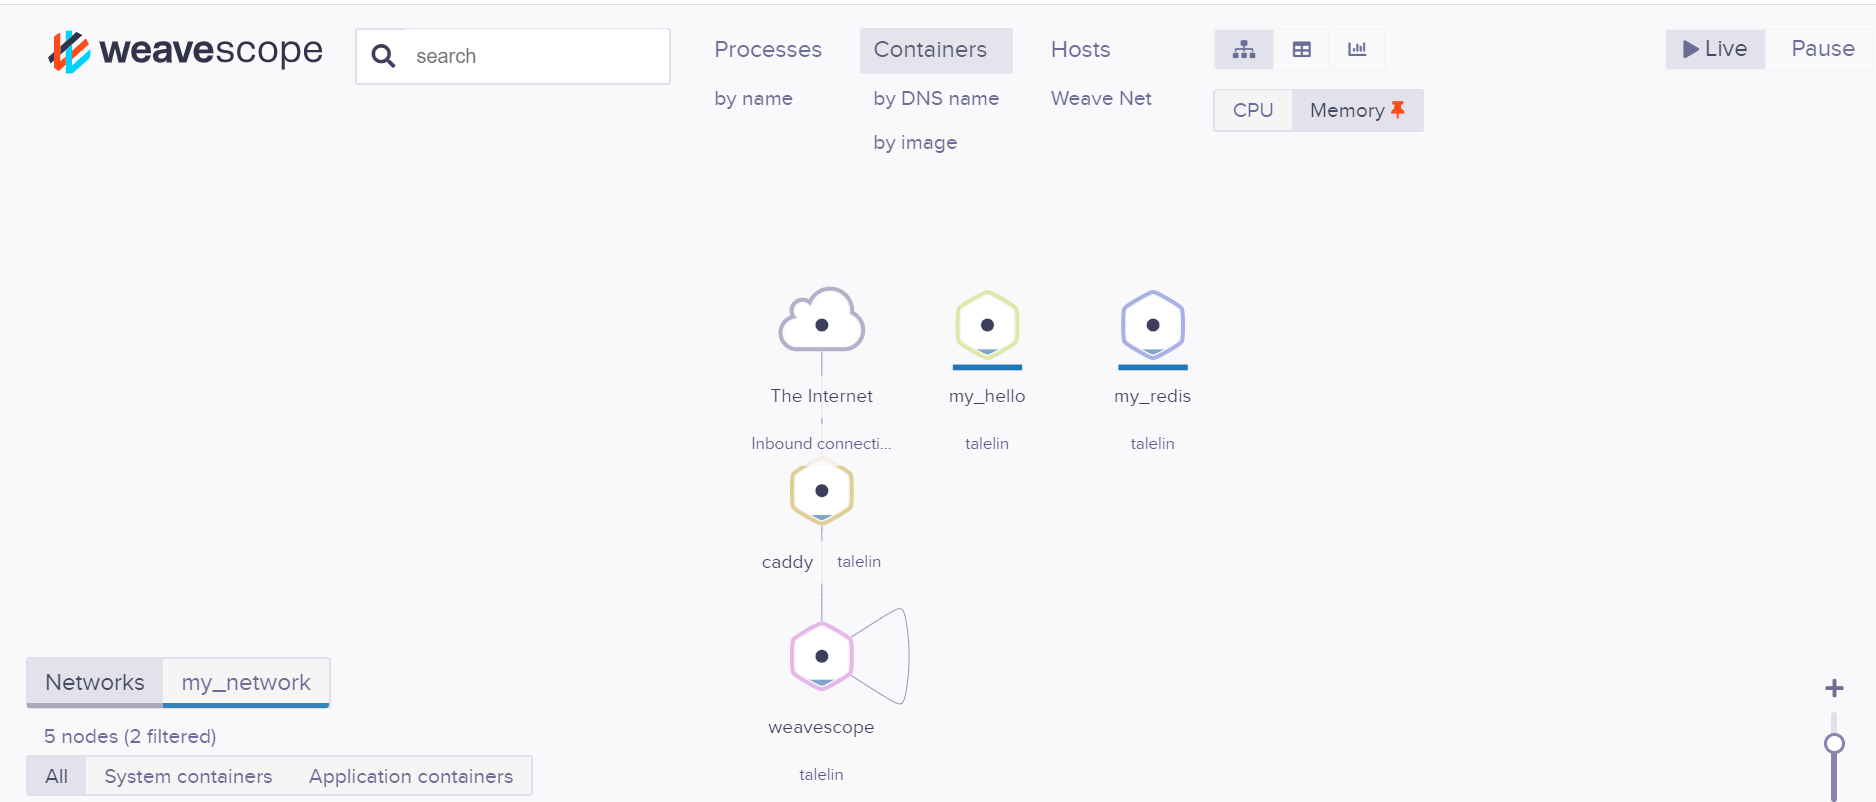Filter to System containers

tap(188, 776)
